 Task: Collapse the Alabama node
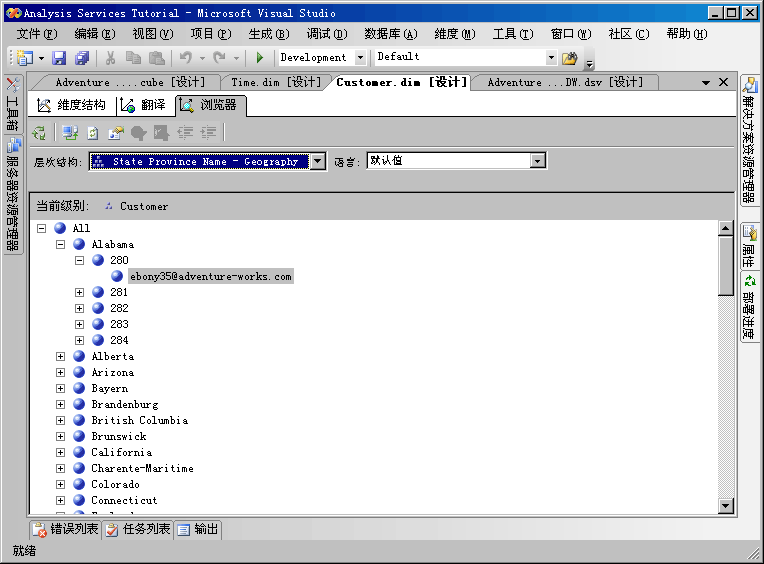point(60,244)
